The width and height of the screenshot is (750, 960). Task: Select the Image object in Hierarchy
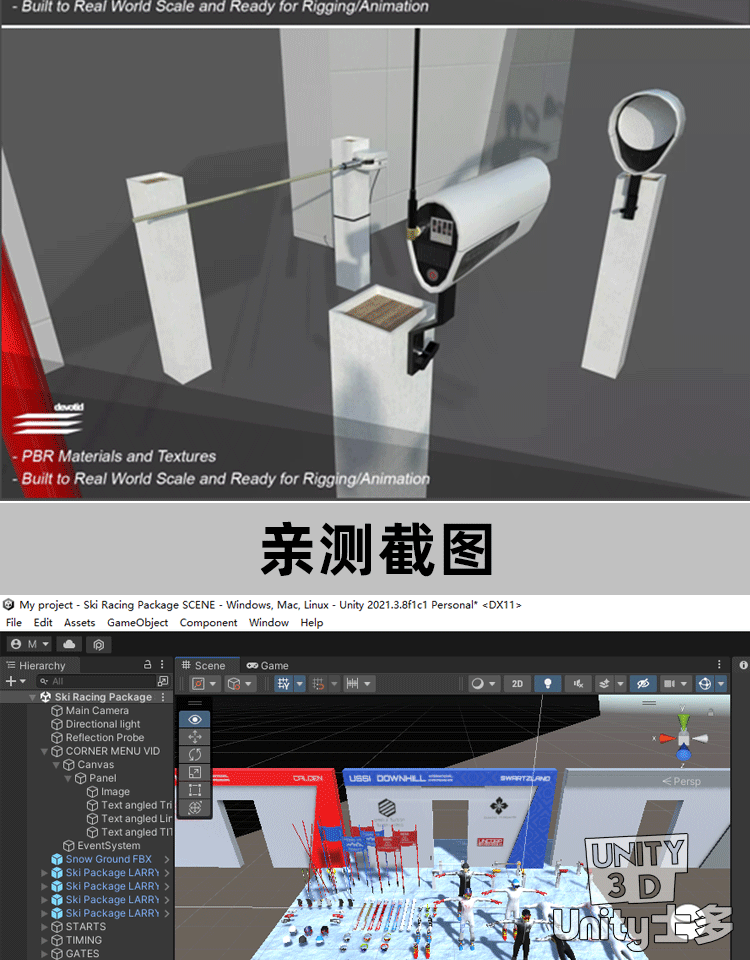[x=115, y=792]
